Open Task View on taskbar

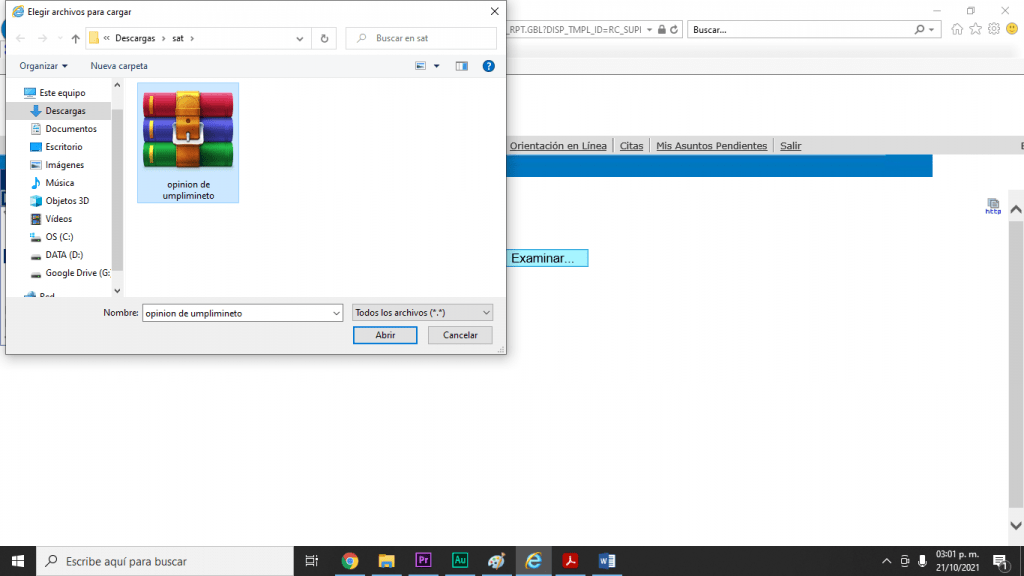click(x=312, y=561)
